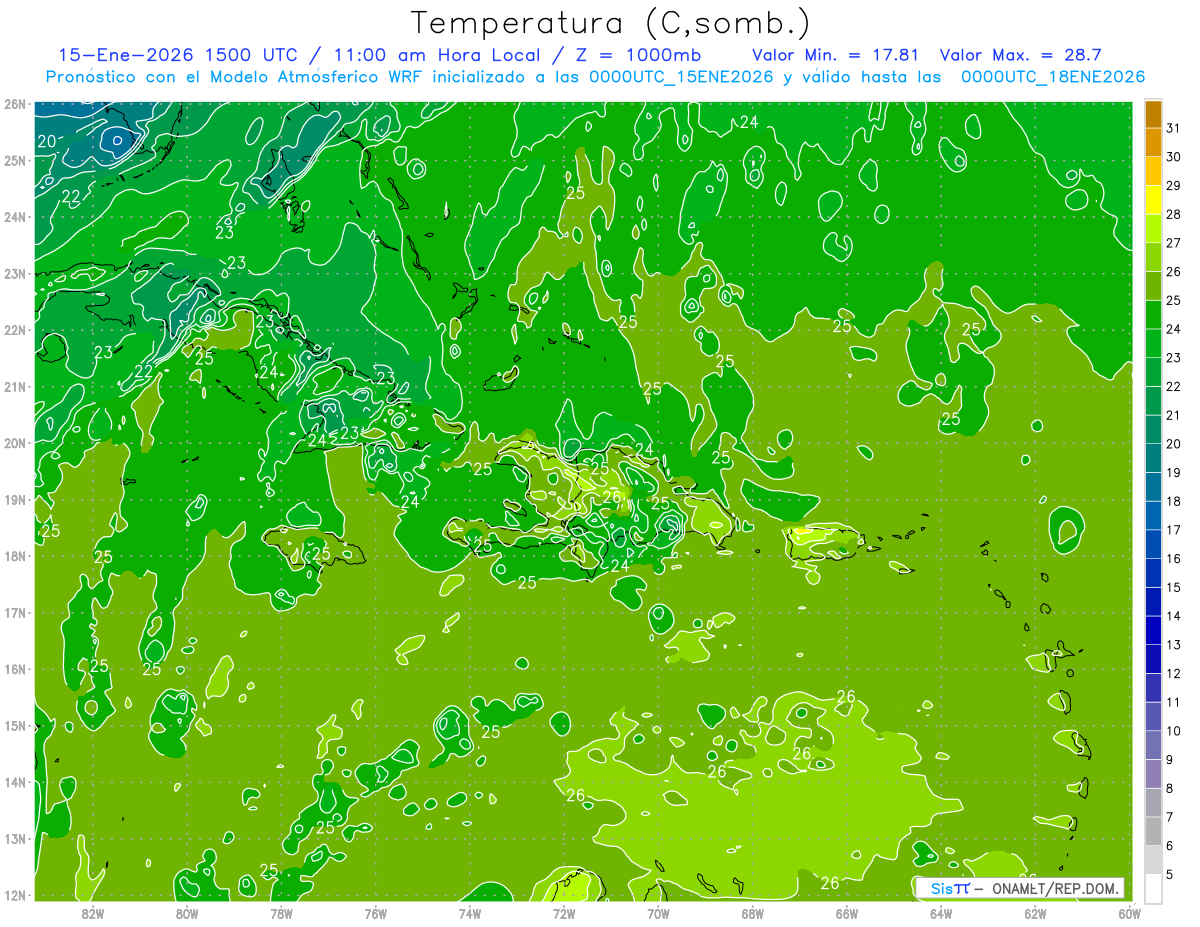
Task: Click the number "8" on the color scale
Action: [1170, 788]
